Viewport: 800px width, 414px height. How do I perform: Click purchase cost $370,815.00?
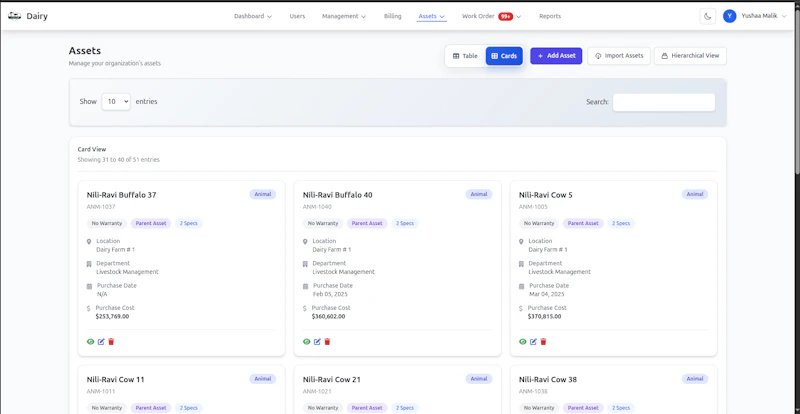pyautogui.click(x=544, y=316)
